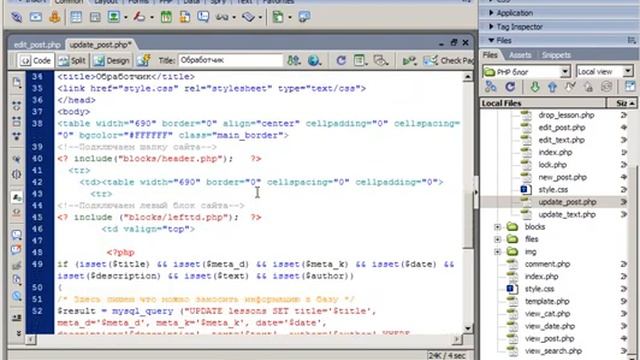640x360 pixels.
Task: Click the Templates insert icon
Action: pos(278,17)
